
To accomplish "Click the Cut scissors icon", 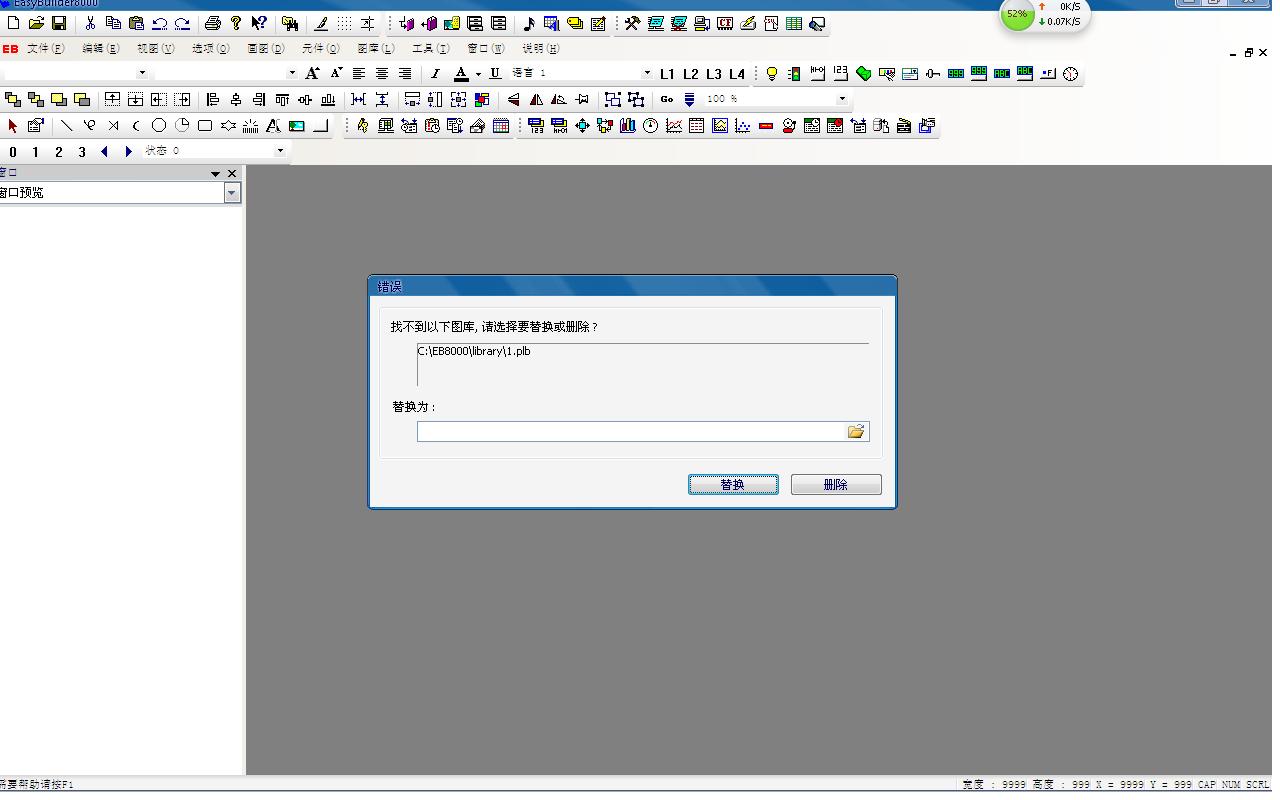I will click(x=90, y=23).
